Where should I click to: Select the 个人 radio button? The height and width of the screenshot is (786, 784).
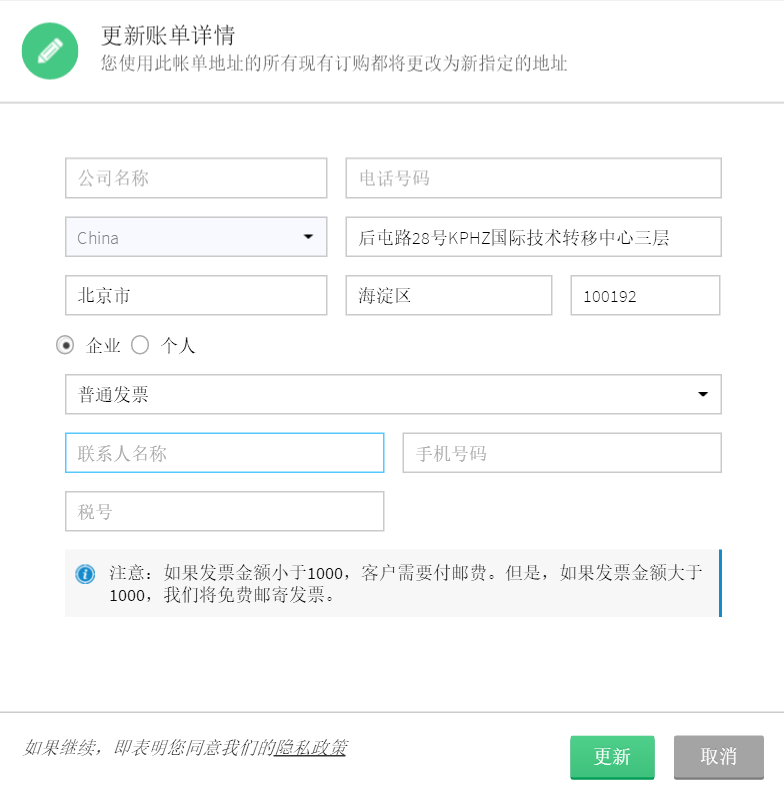(140, 345)
